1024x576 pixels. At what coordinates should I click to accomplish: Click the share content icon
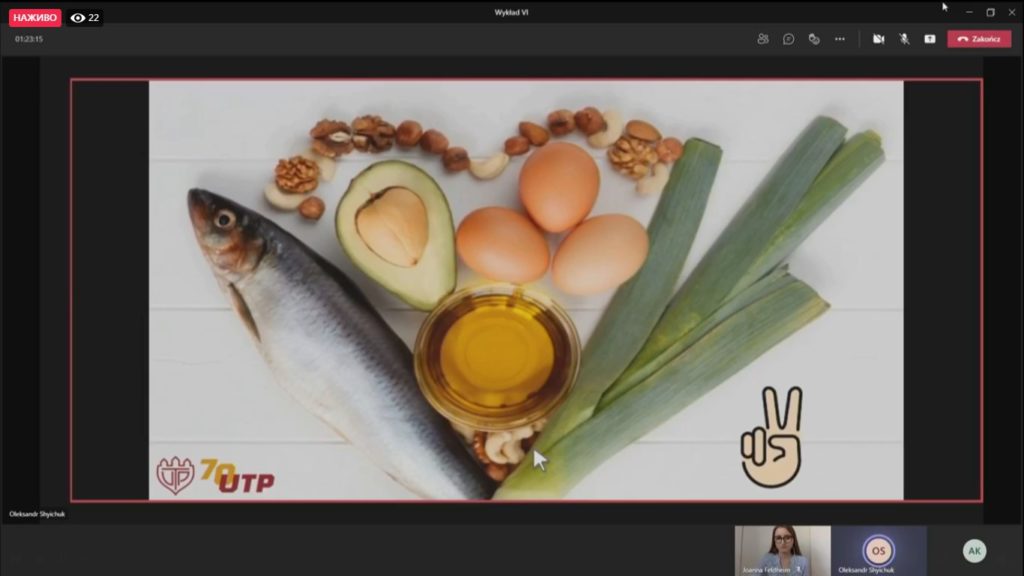(x=930, y=39)
